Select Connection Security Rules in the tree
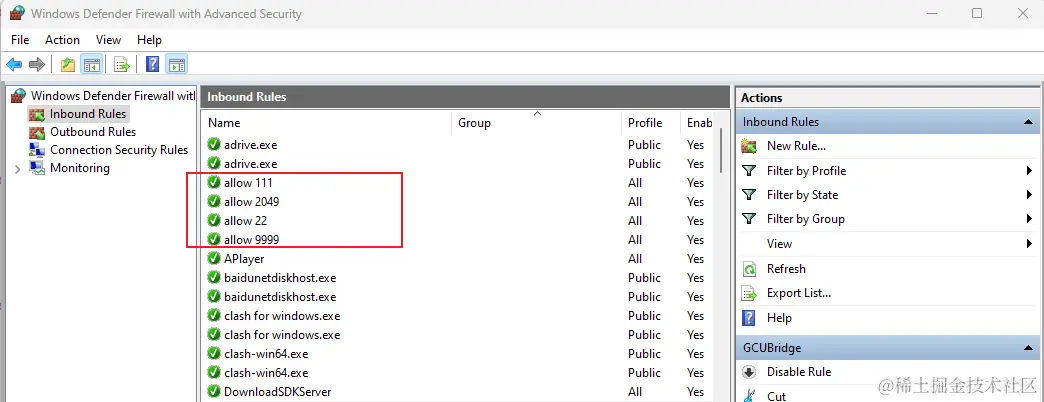Screen dimensions: 1044x402 click(x=119, y=150)
